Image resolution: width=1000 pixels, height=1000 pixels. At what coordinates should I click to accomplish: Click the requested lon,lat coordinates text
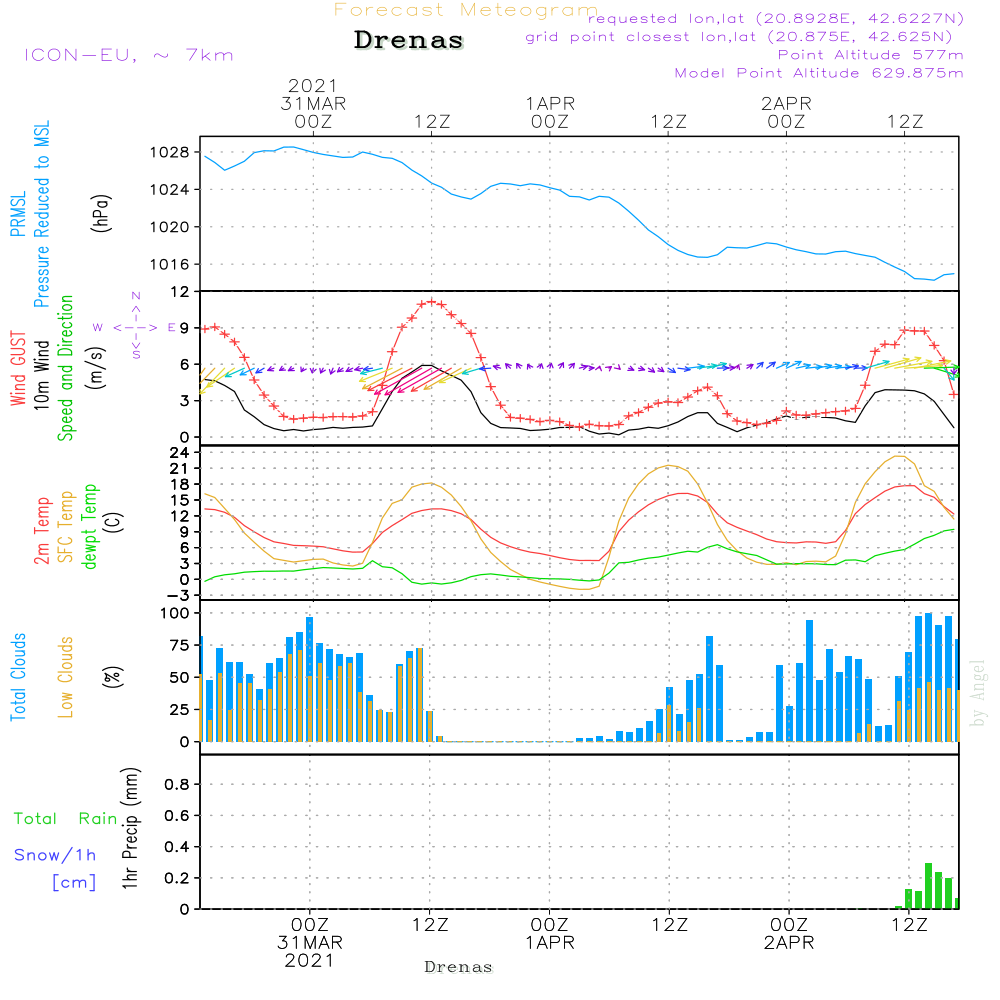(775, 19)
